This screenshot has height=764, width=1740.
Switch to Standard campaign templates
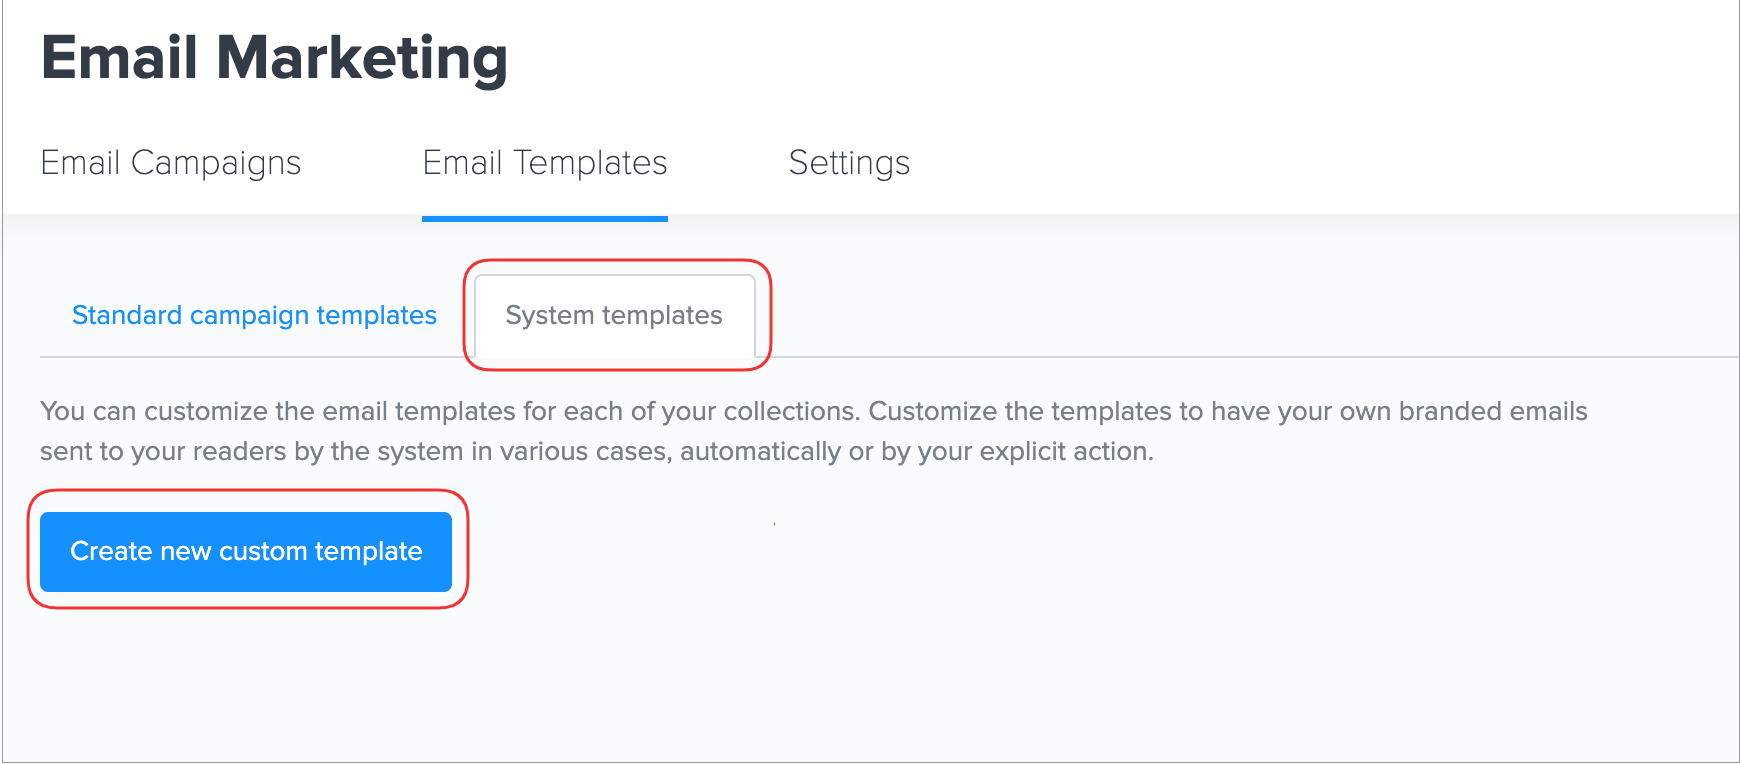(x=254, y=316)
